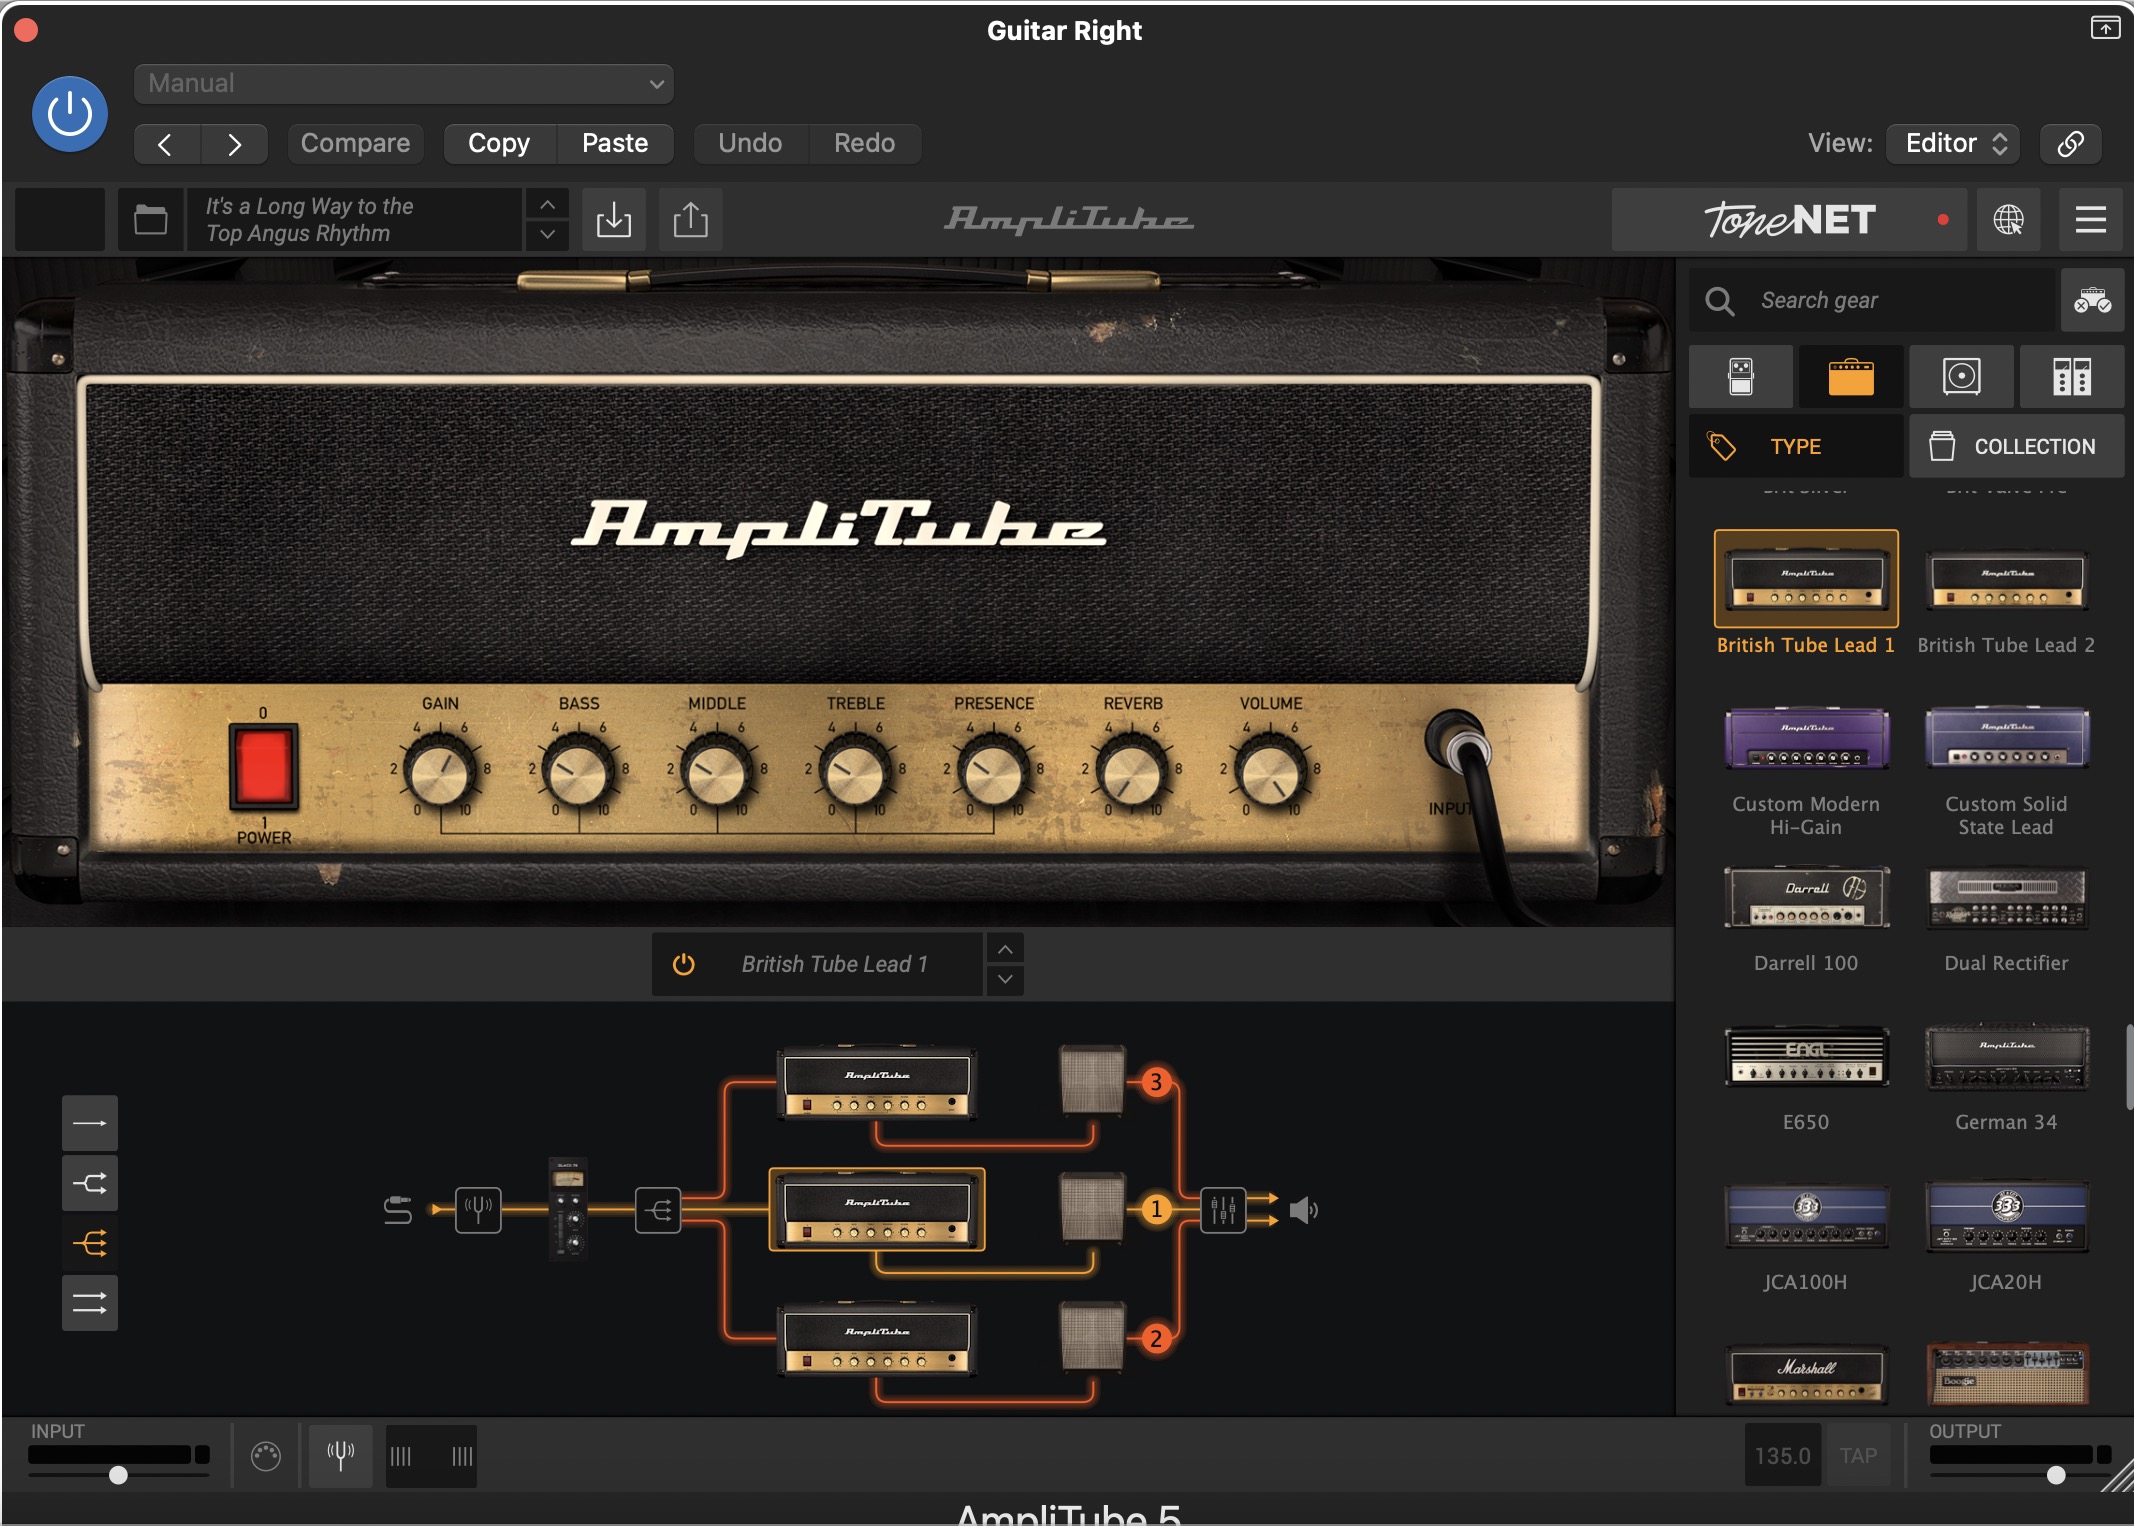Select amp on chain path 3
The width and height of the screenshot is (2134, 1526).
click(877, 1083)
